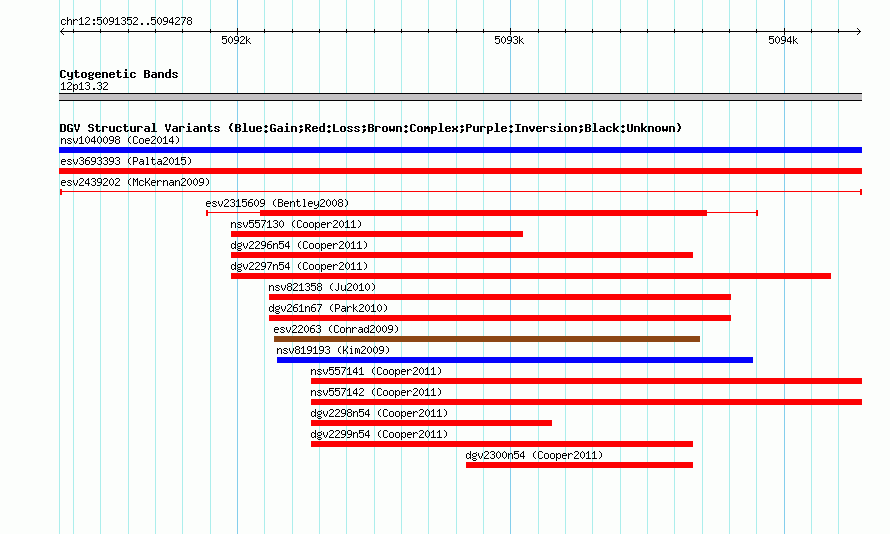The image size is (890, 534).
Task: Open the nsv819193 (Kim2009) label
Action: [x=333, y=350]
